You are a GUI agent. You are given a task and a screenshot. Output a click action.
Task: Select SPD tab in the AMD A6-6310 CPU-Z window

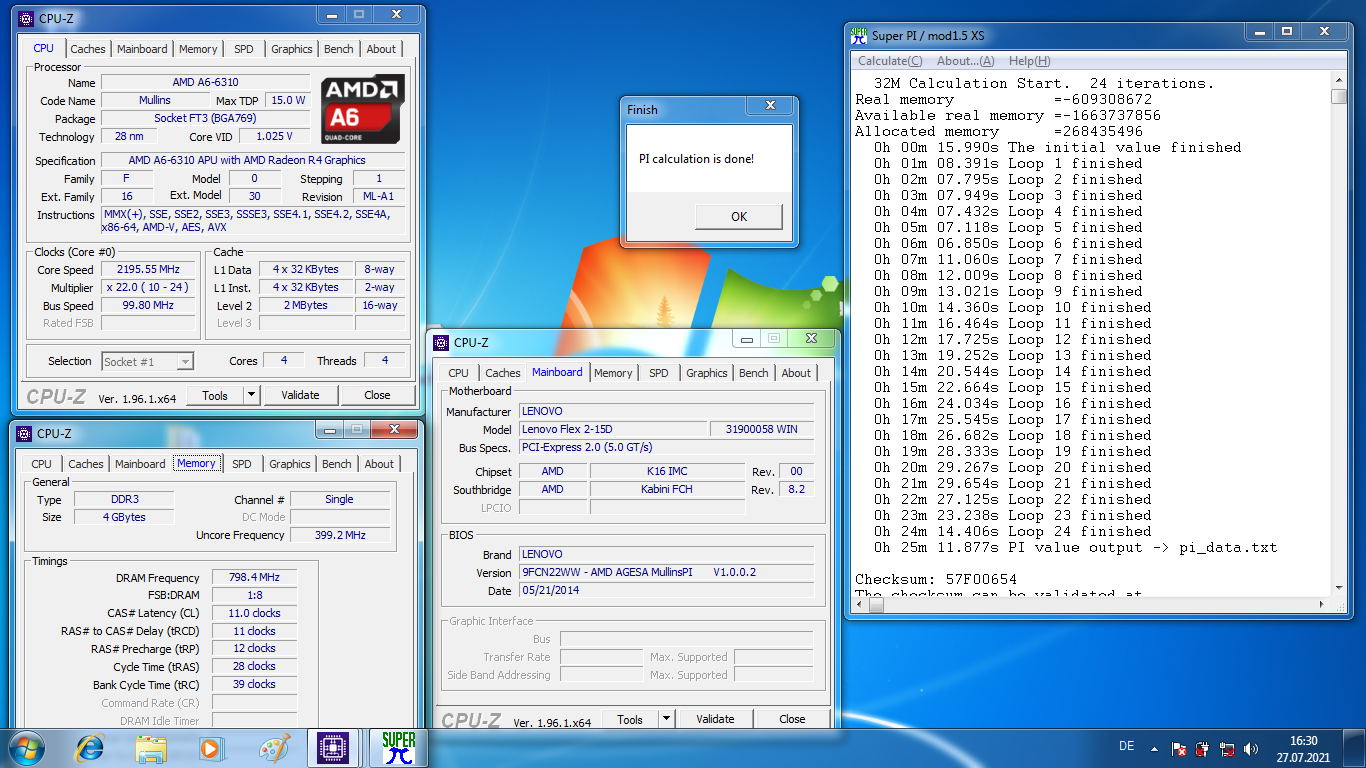point(244,49)
